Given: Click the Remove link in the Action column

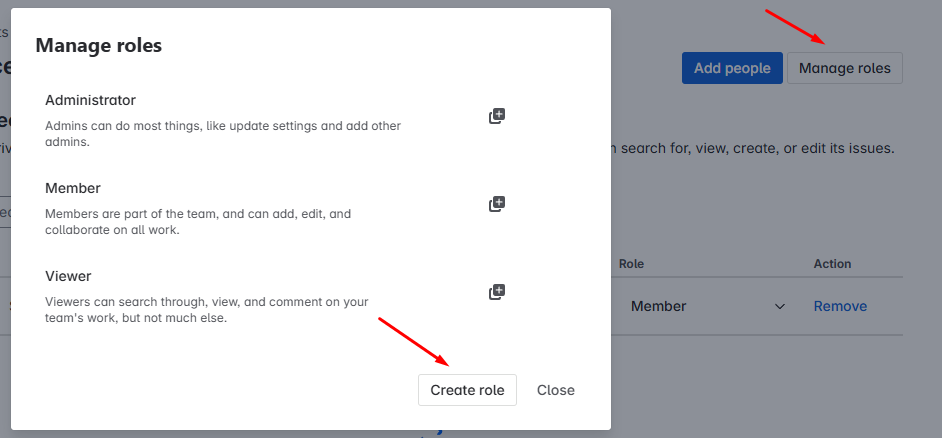Looking at the screenshot, I should pos(840,306).
